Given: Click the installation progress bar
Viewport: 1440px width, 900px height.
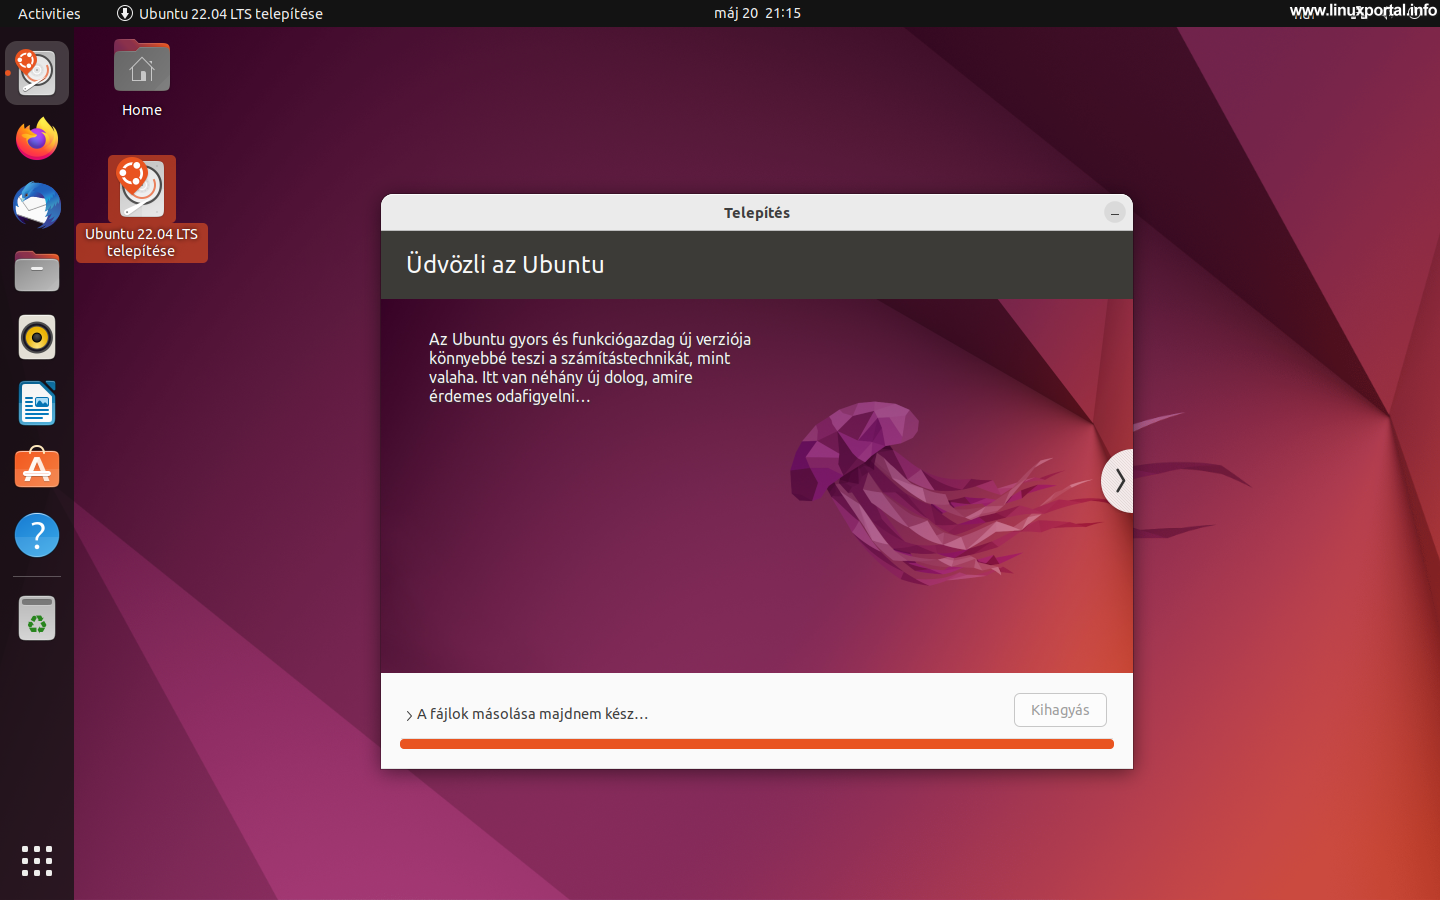Looking at the screenshot, I should pos(757,744).
